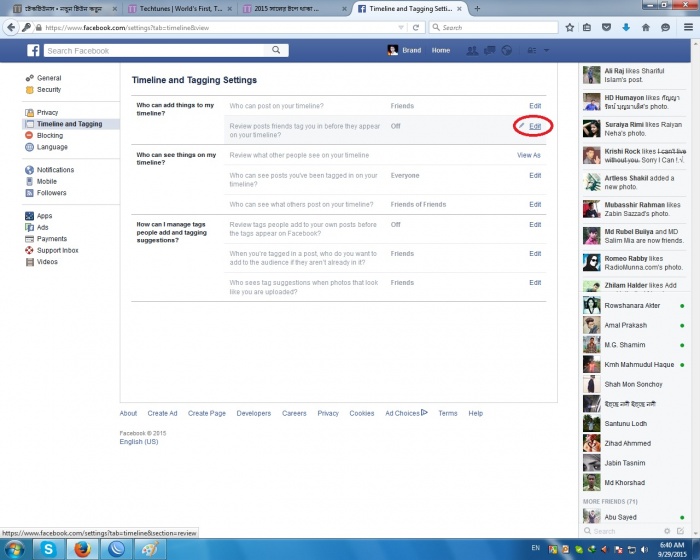700x560 pixels.
Task: Click Brand profile link in header
Action: click(404, 50)
